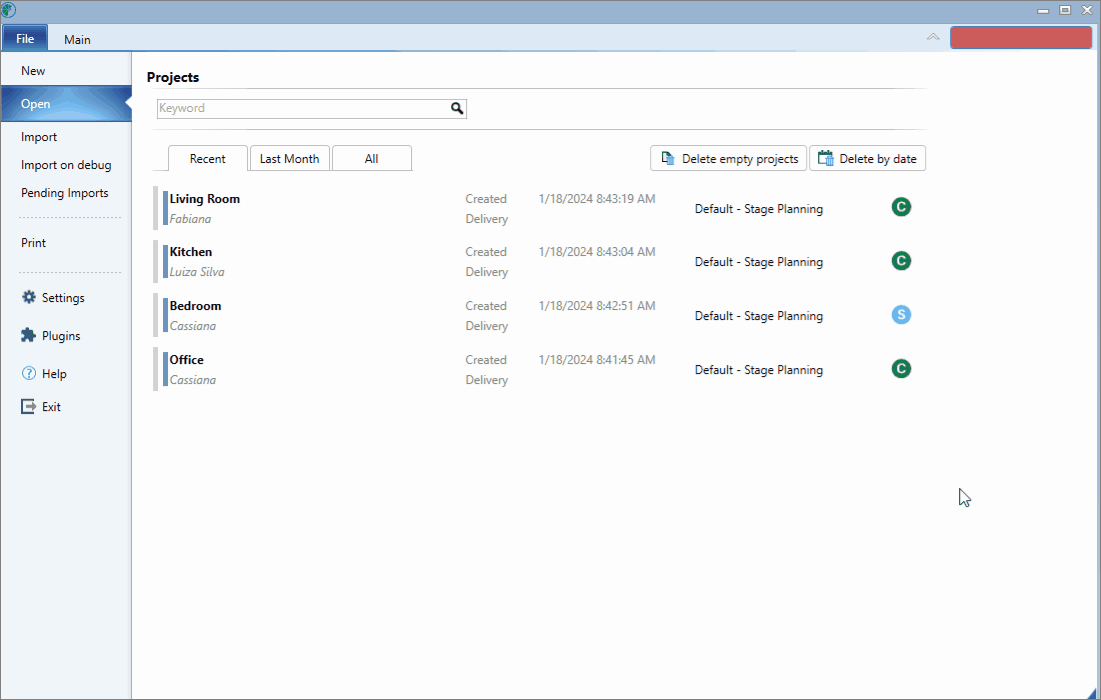Click the blue S badge for Bedroom
Image resolution: width=1101 pixels, height=700 pixels.
(901, 315)
